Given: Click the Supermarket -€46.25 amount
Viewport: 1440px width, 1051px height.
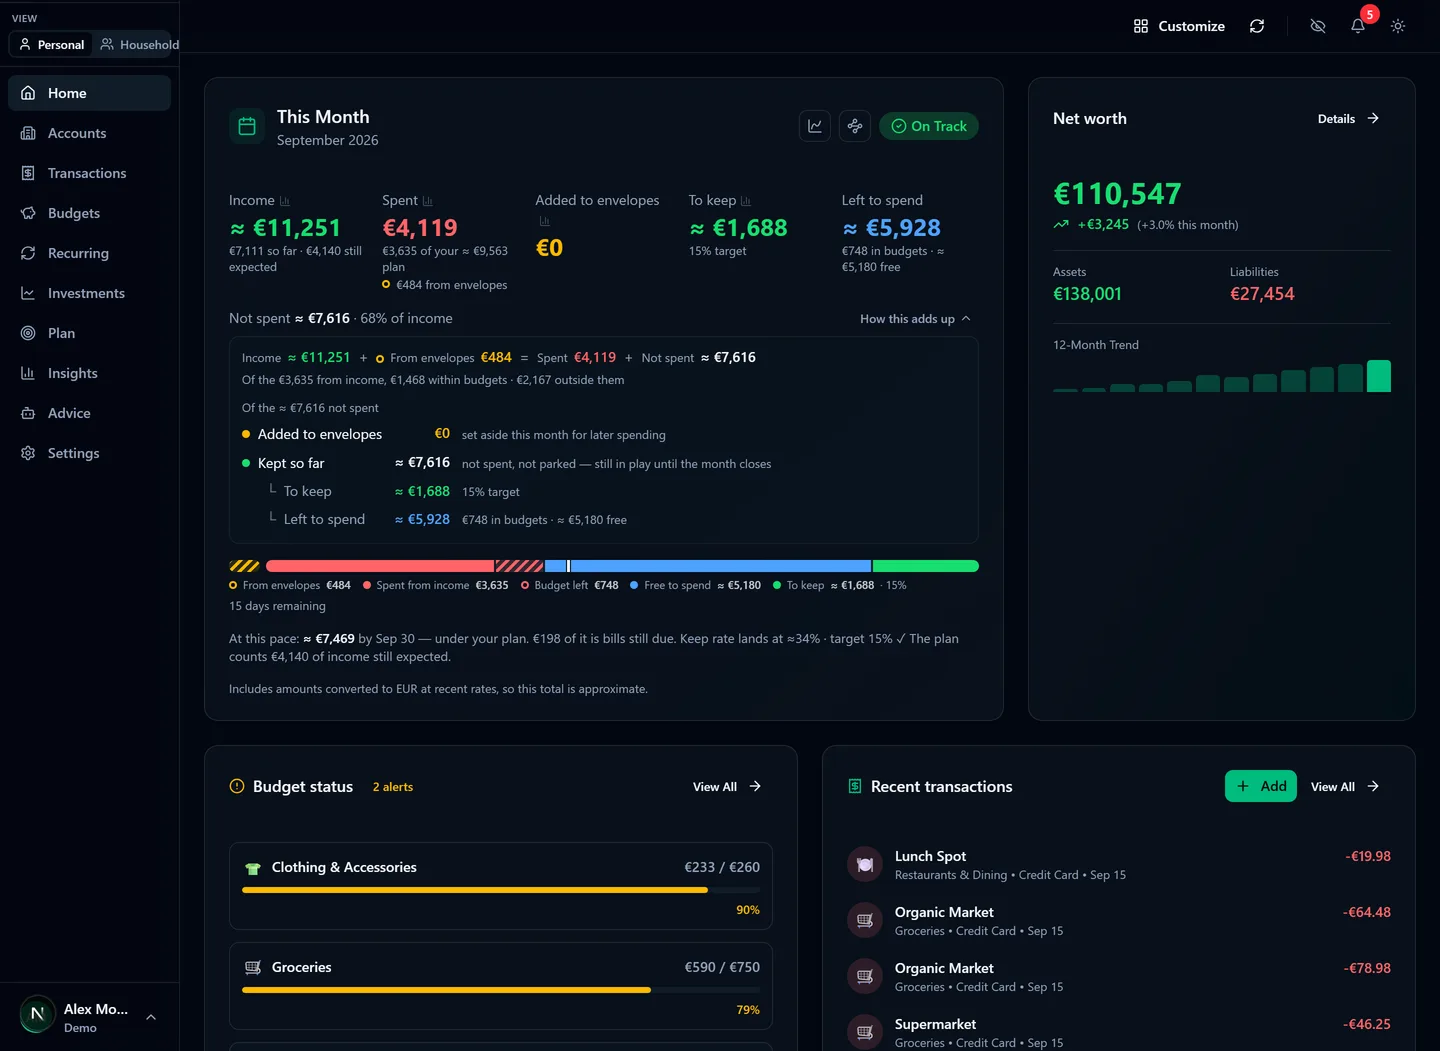Looking at the screenshot, I should tap(1367, 1024).
